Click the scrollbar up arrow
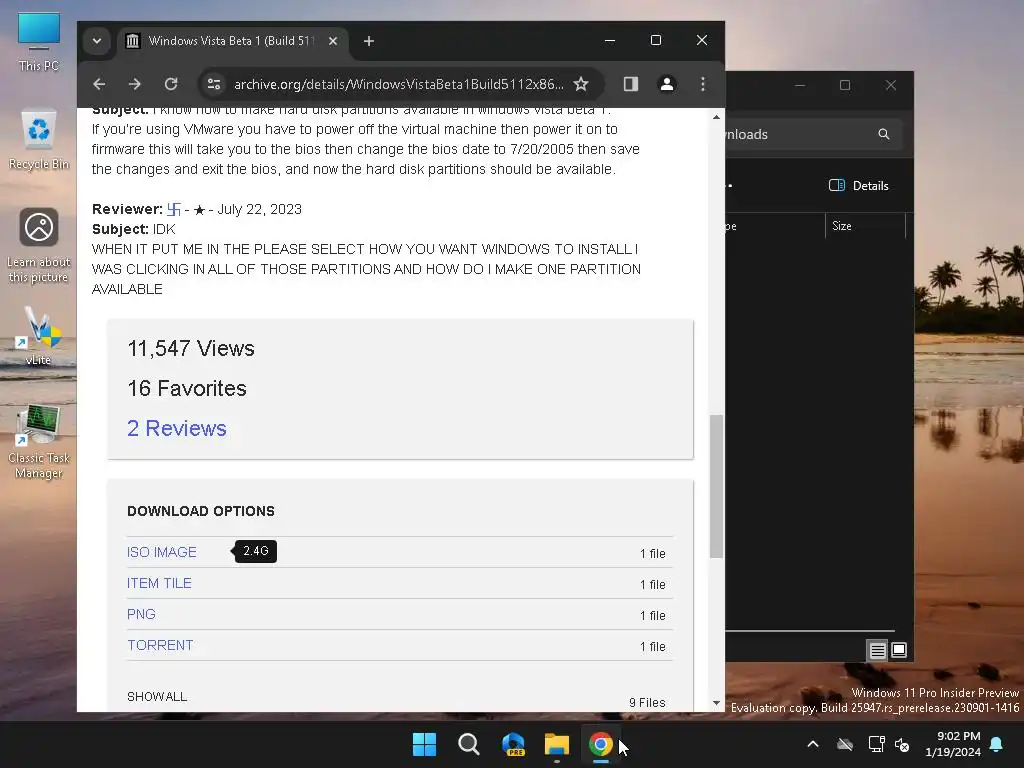This screenshot has height=768, width=1024. pyautogui.click(x=716, y=118)
